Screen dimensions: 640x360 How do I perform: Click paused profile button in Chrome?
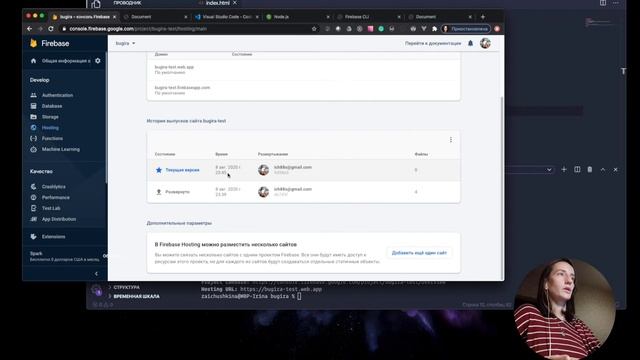(x=466, y=29)
